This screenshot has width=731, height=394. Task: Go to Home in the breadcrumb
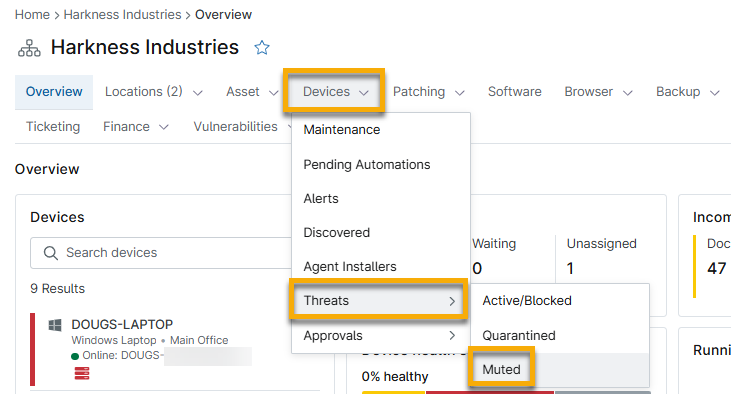pyautogui.click(x=32, y=15)
